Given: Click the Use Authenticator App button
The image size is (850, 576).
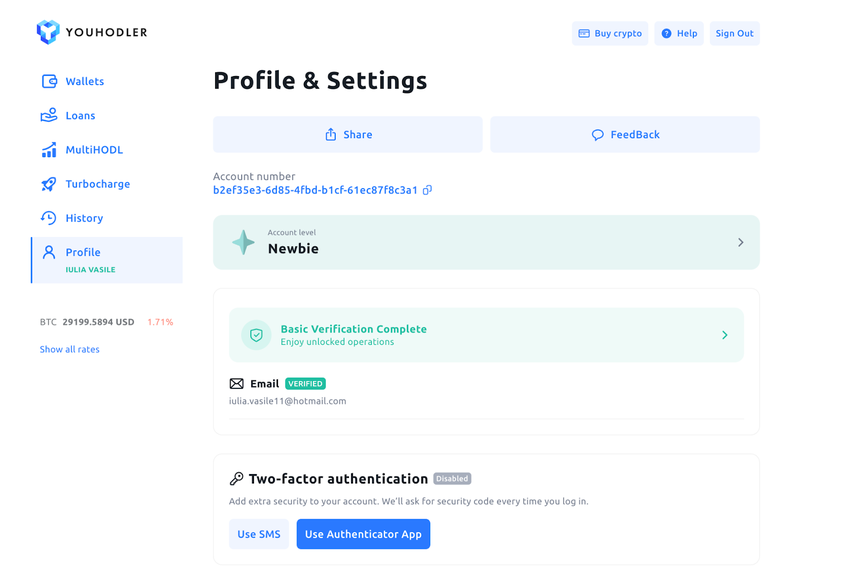Looking at the screenshot, I should pos(363,534).
